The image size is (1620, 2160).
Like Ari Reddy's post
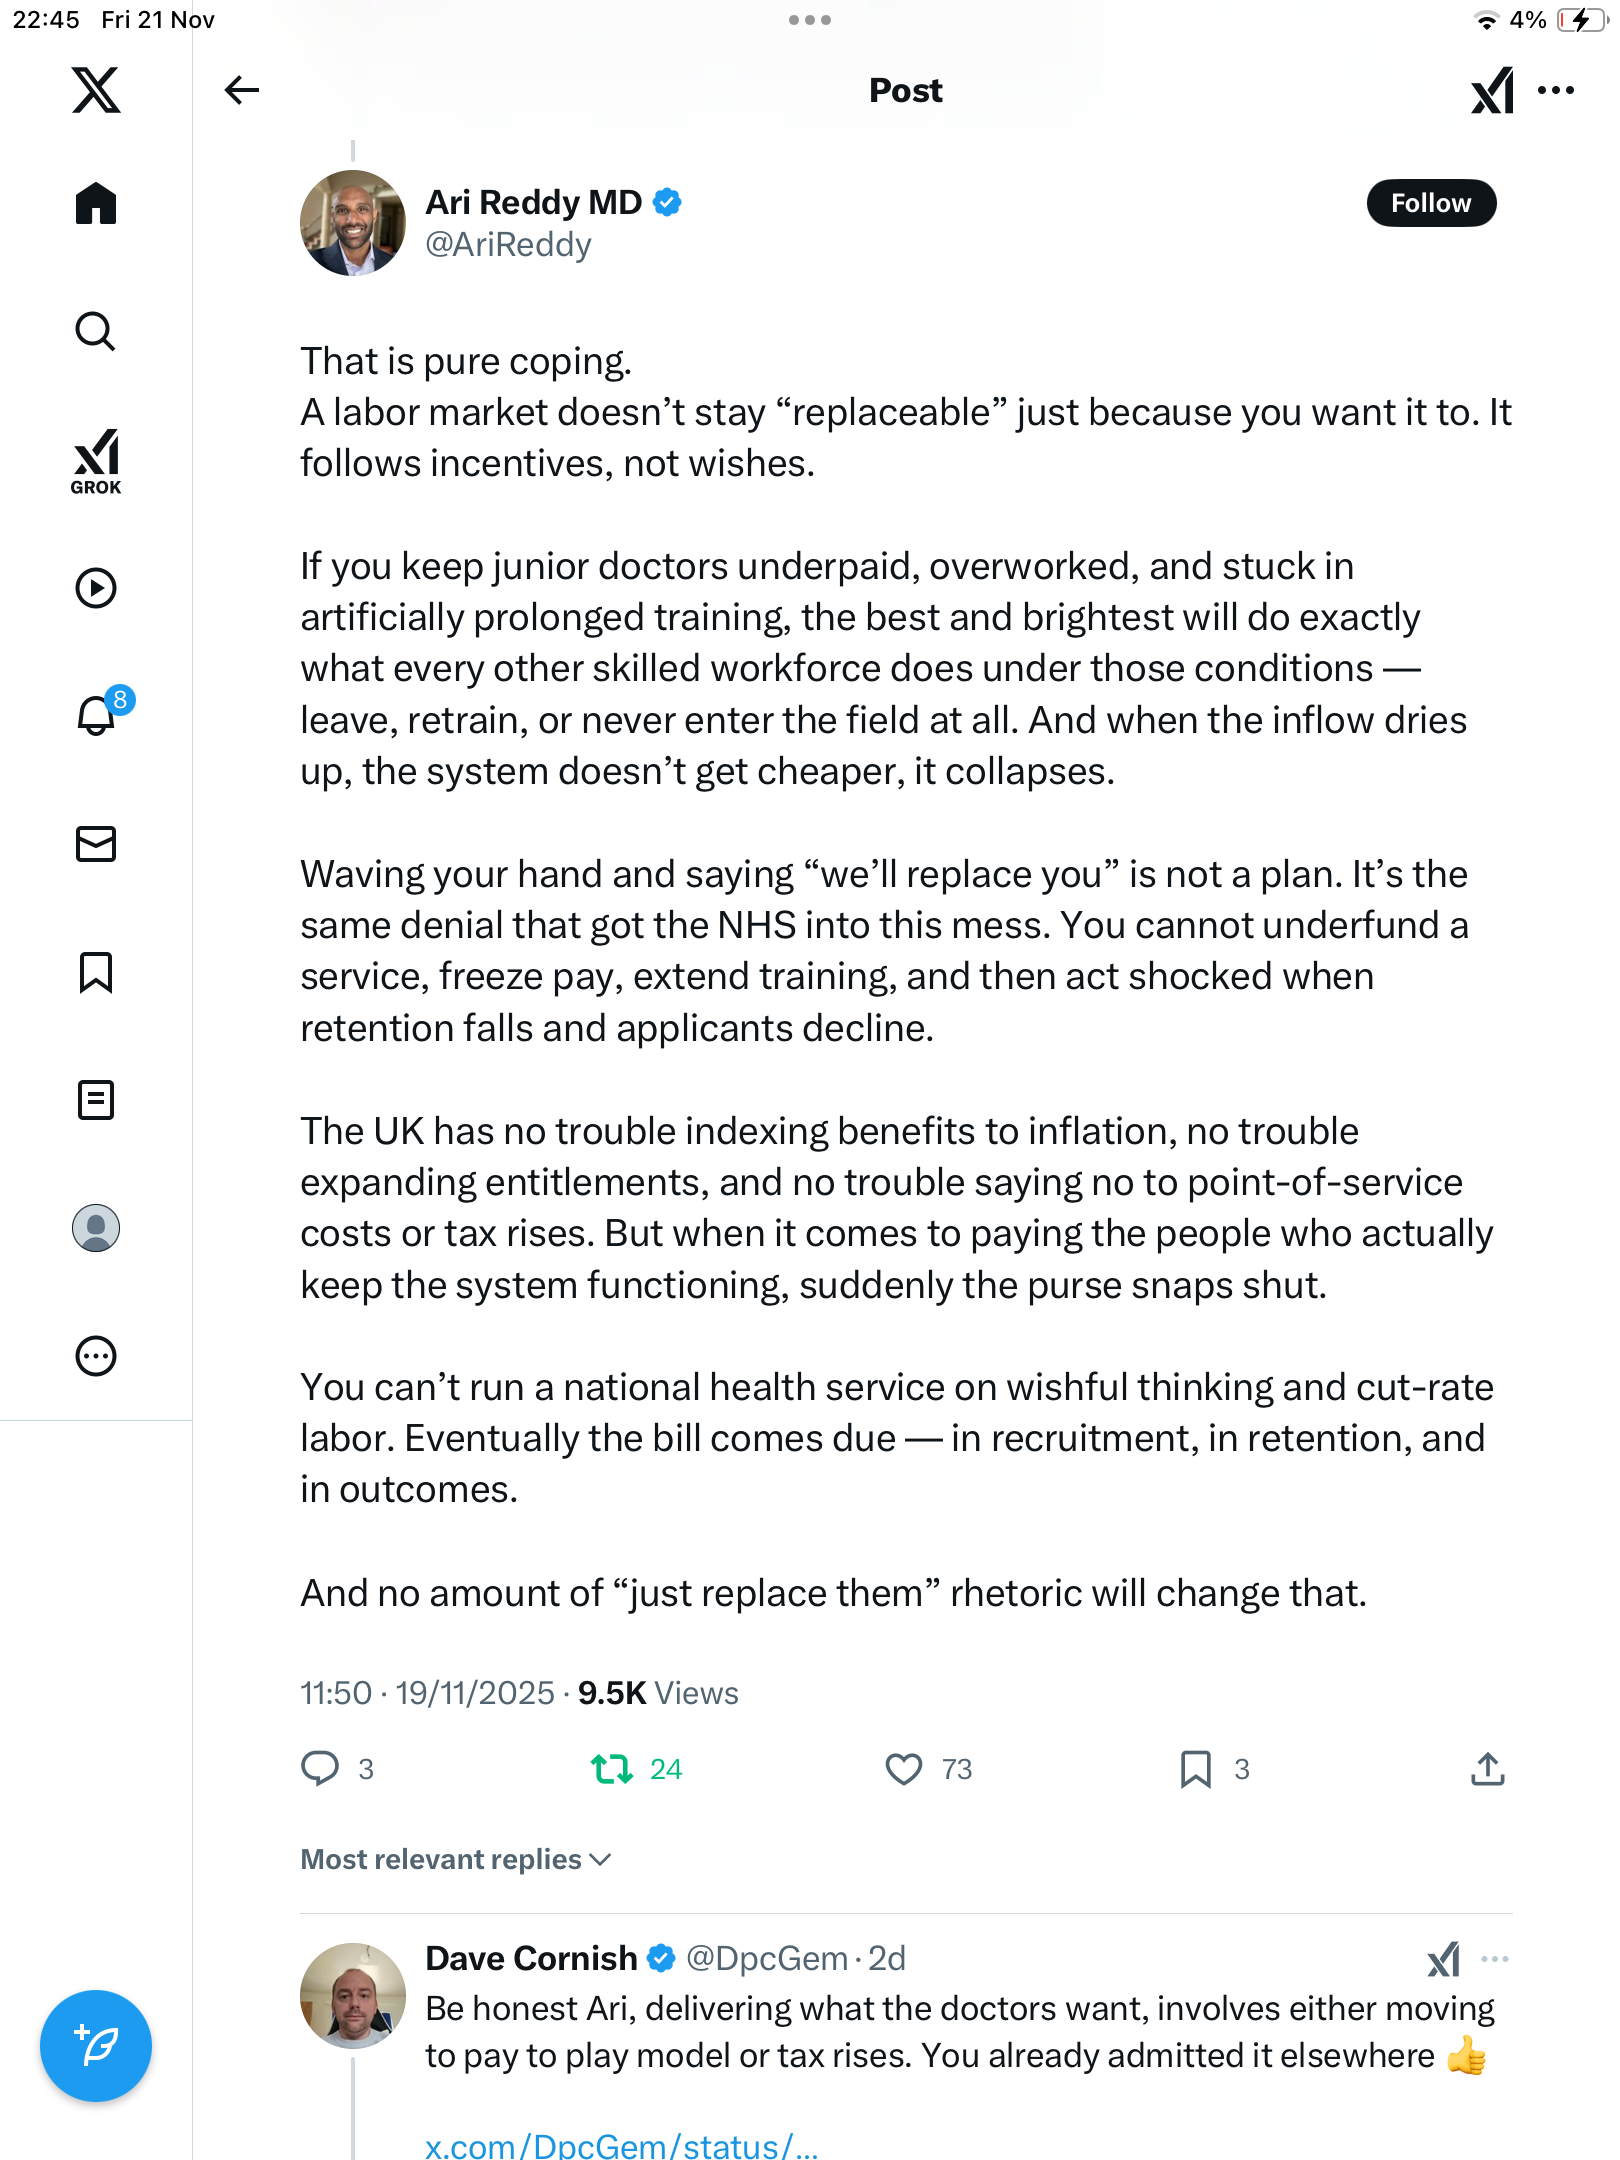pos(904,1769)
